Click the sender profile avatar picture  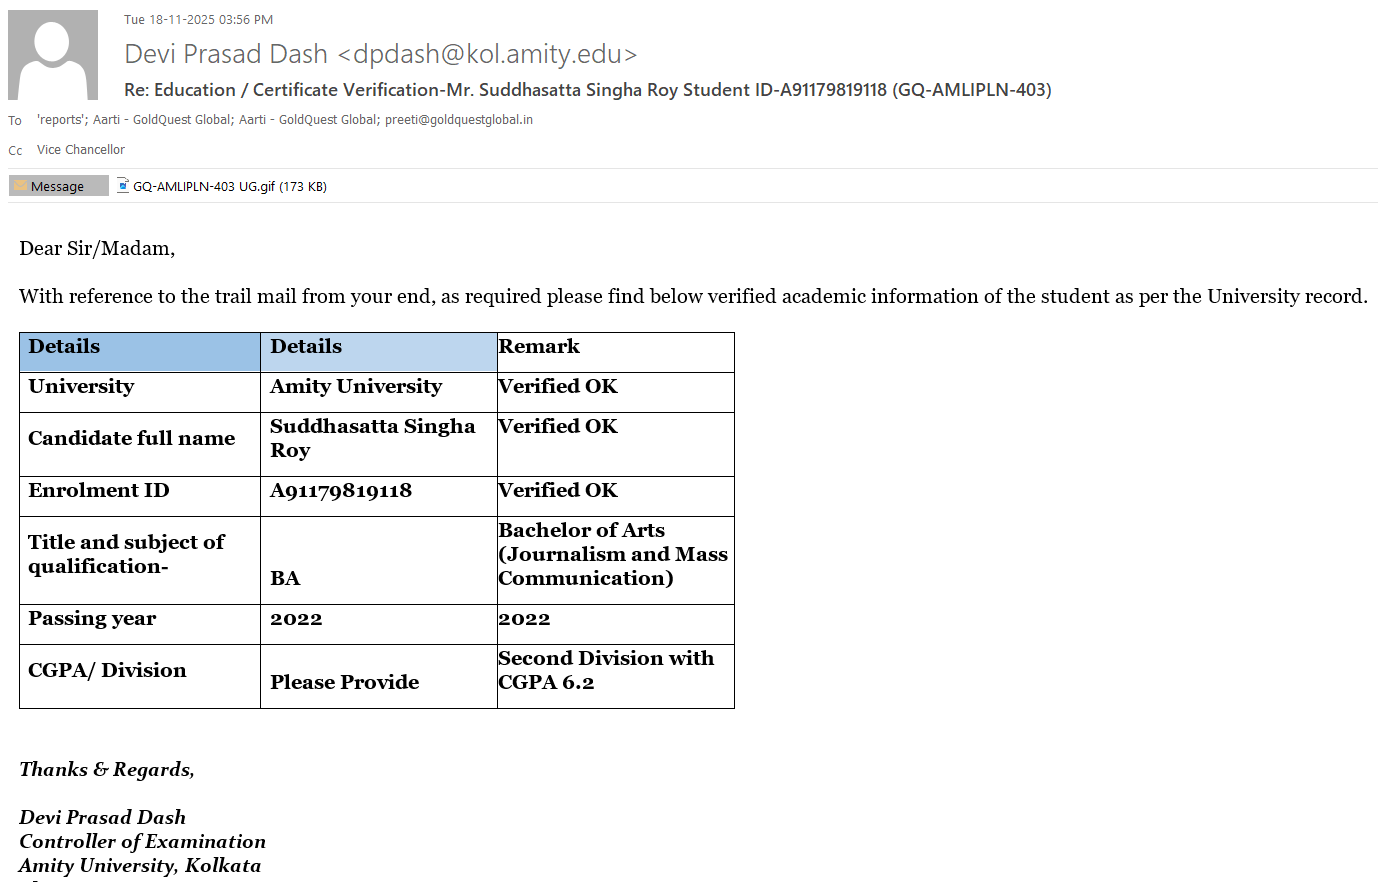coord(53,55)
